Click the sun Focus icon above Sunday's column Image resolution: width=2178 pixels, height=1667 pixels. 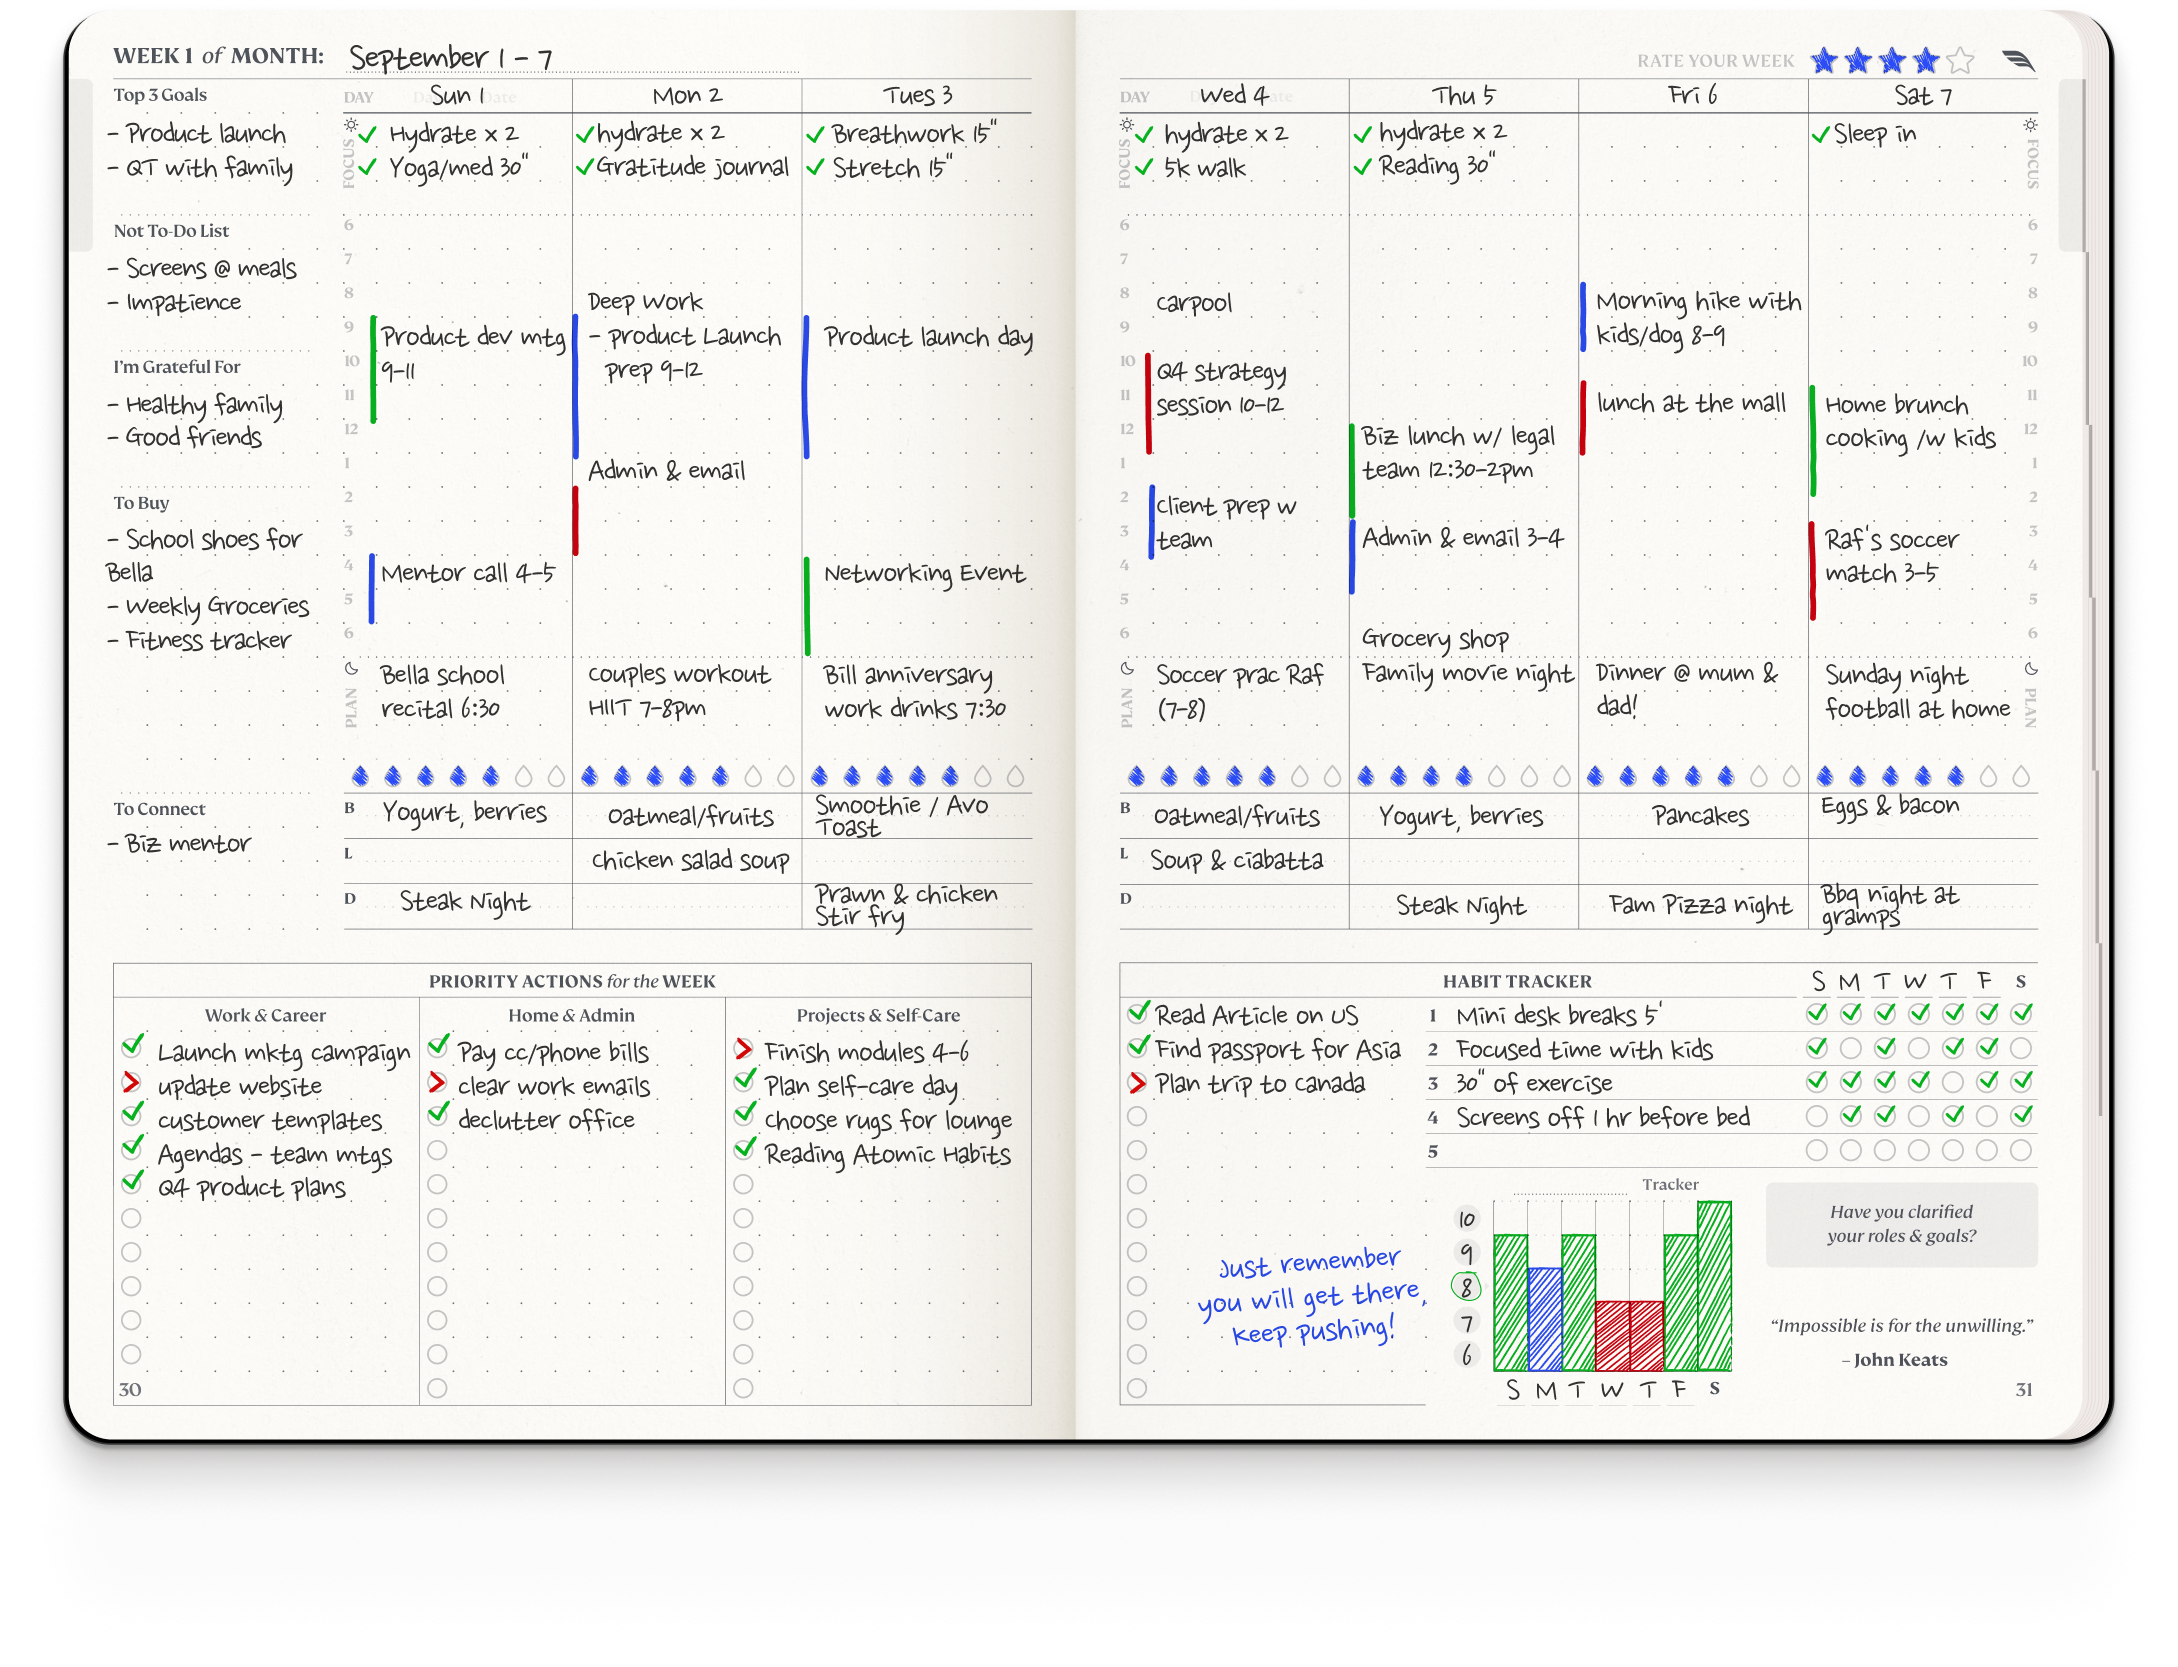coord(351,125)
